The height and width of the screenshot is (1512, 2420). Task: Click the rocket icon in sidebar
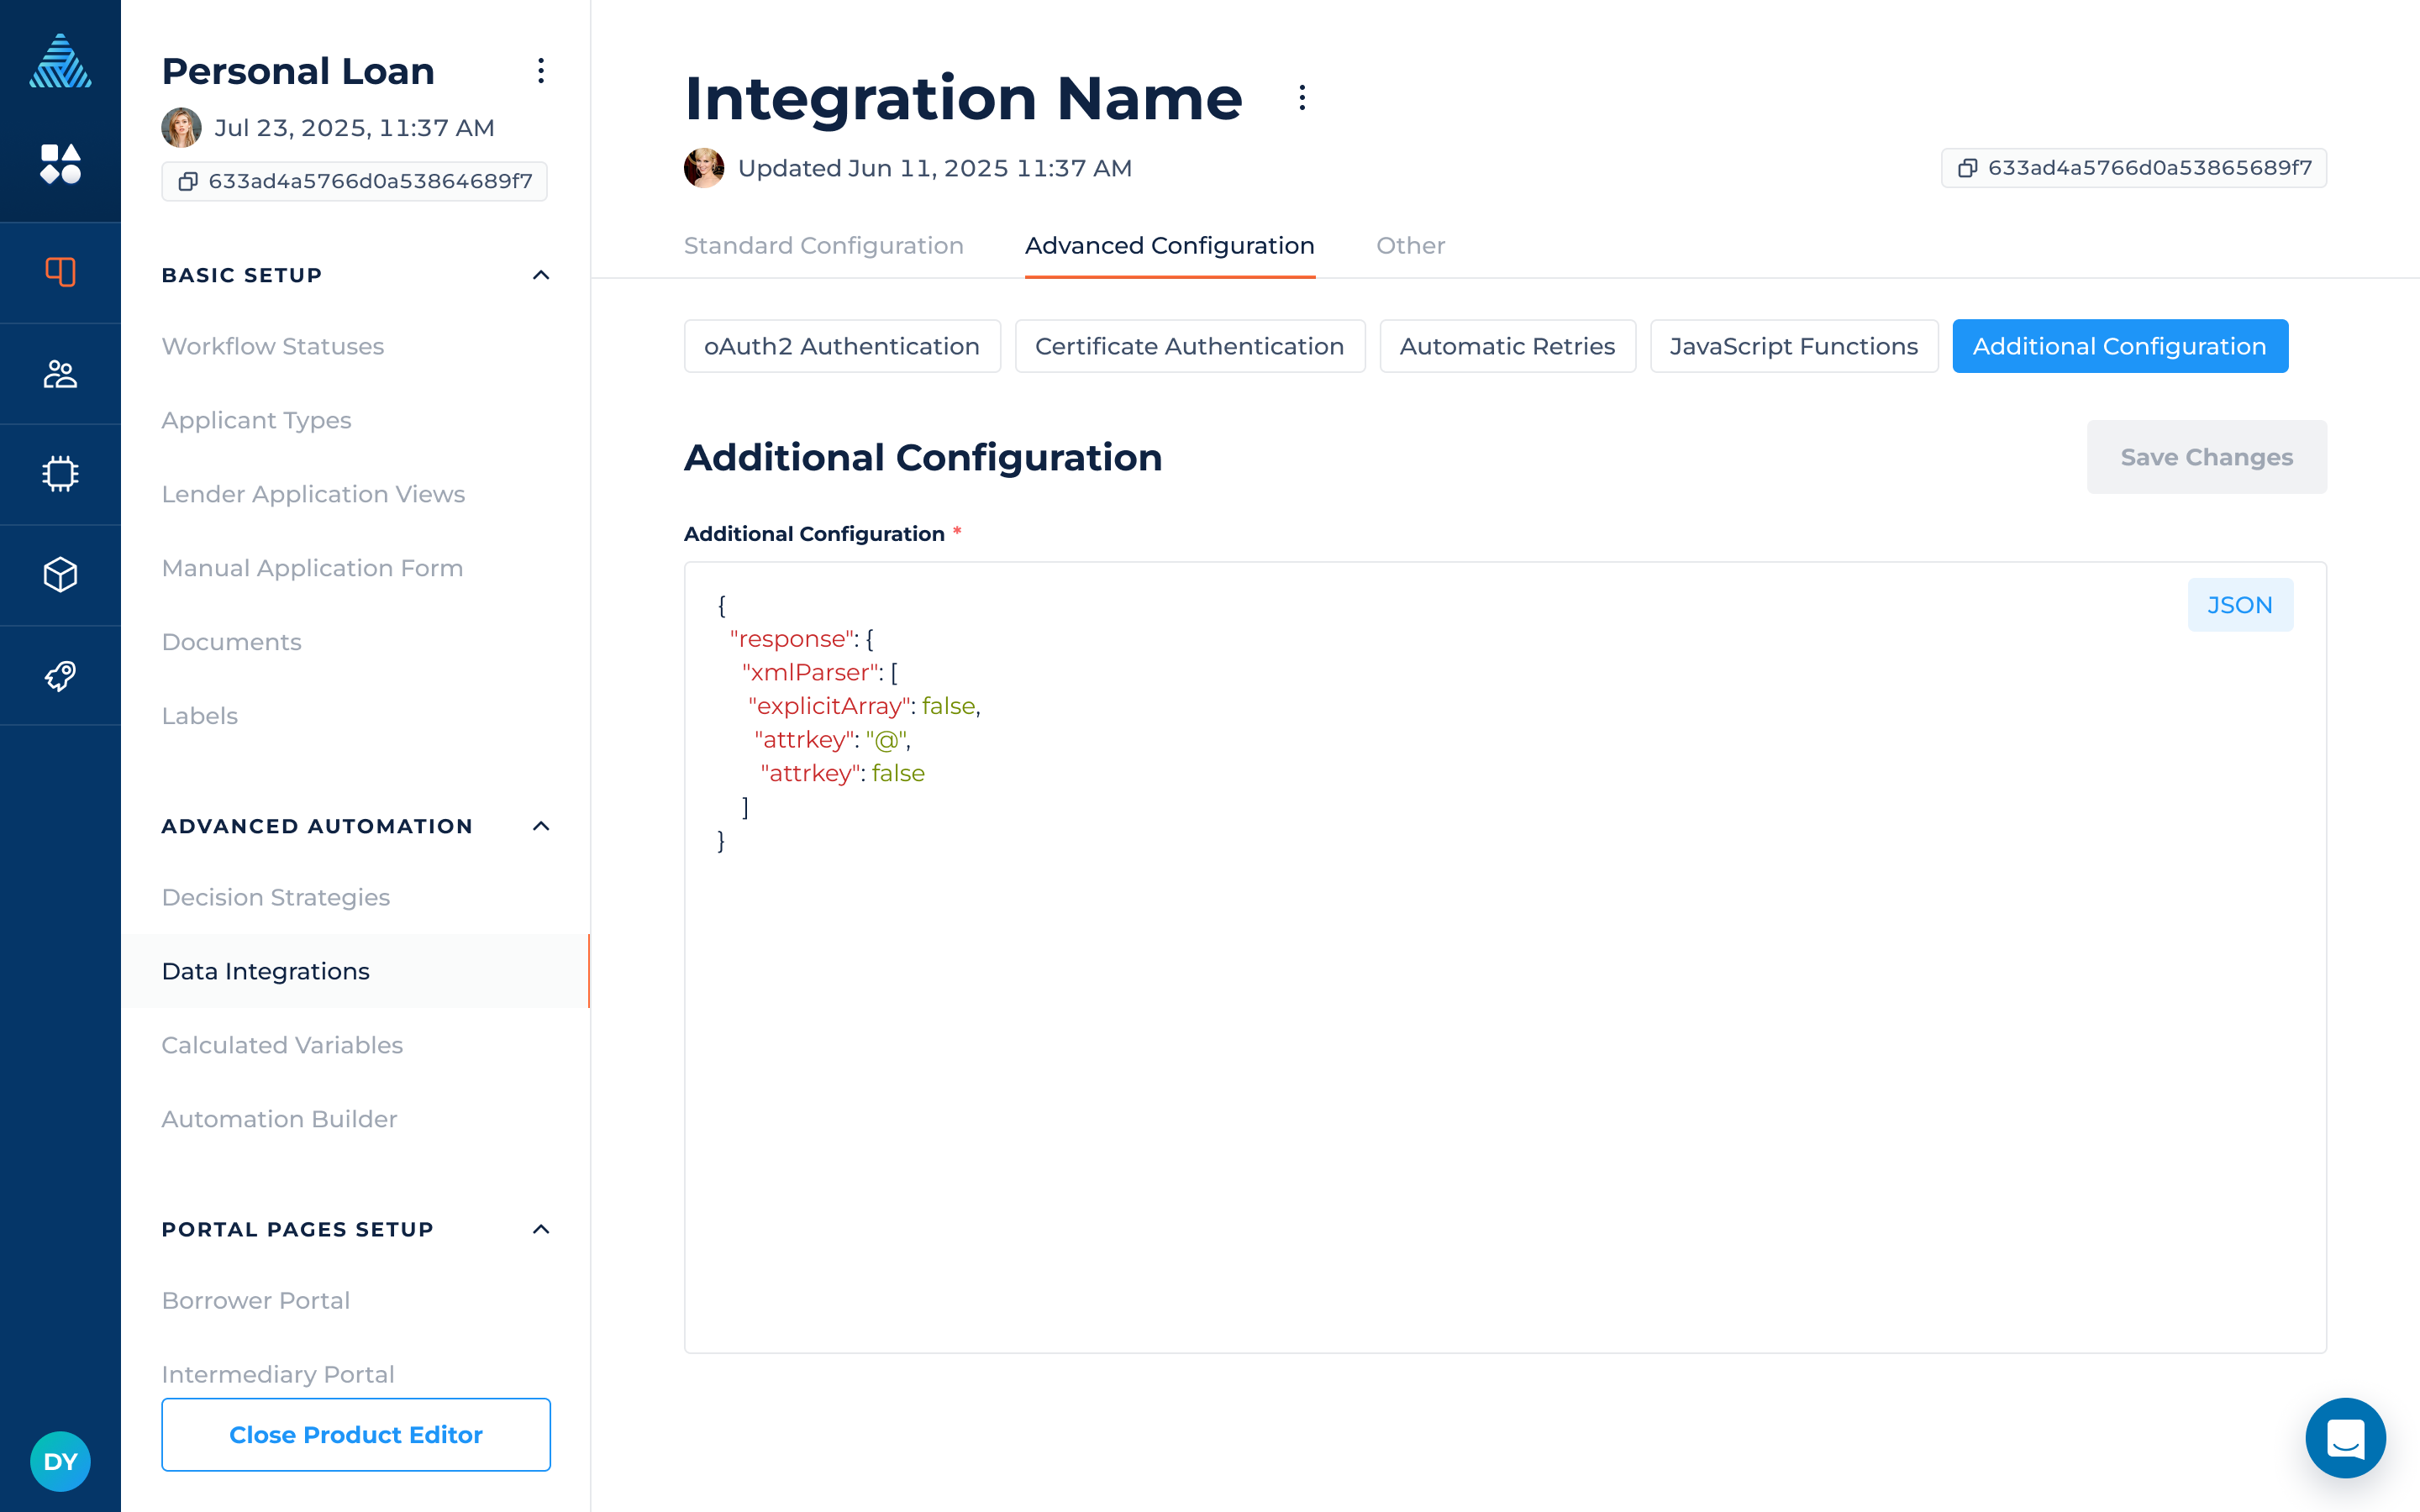click(60, 676)
